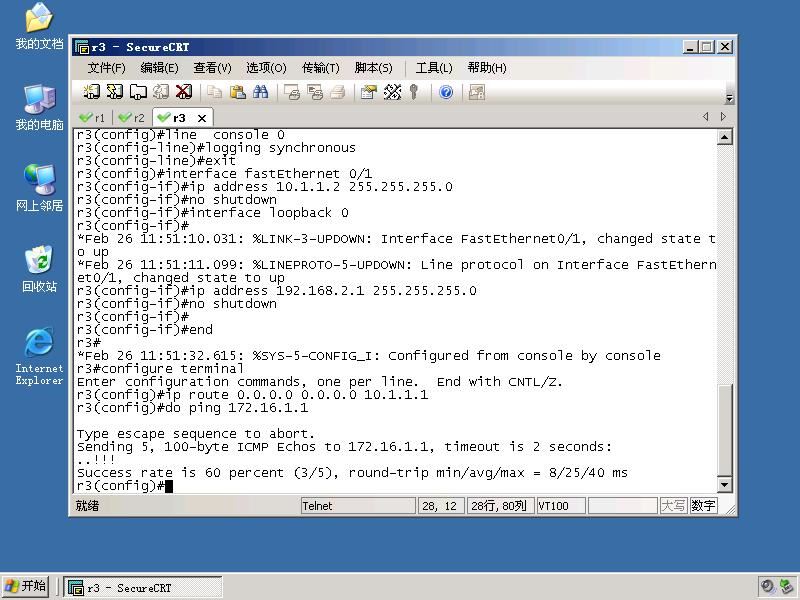This screenshot has width=800, height=600.
Task: Click the Reconnect session icon
Action: coord(161,92)
